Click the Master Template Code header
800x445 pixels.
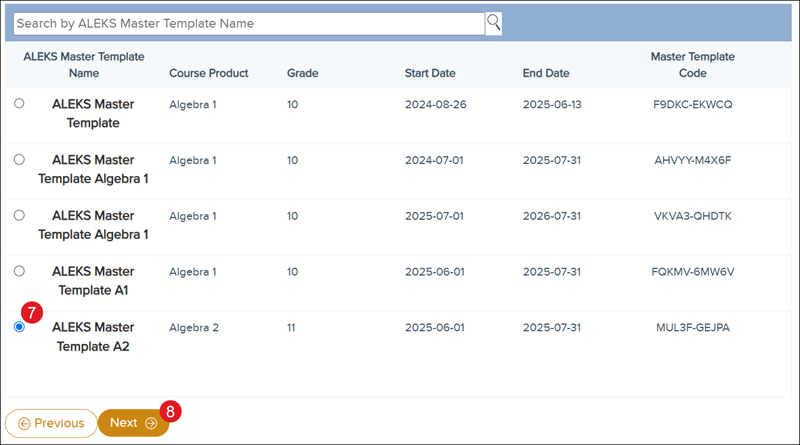pyautogui.click(x=692, y=65)
